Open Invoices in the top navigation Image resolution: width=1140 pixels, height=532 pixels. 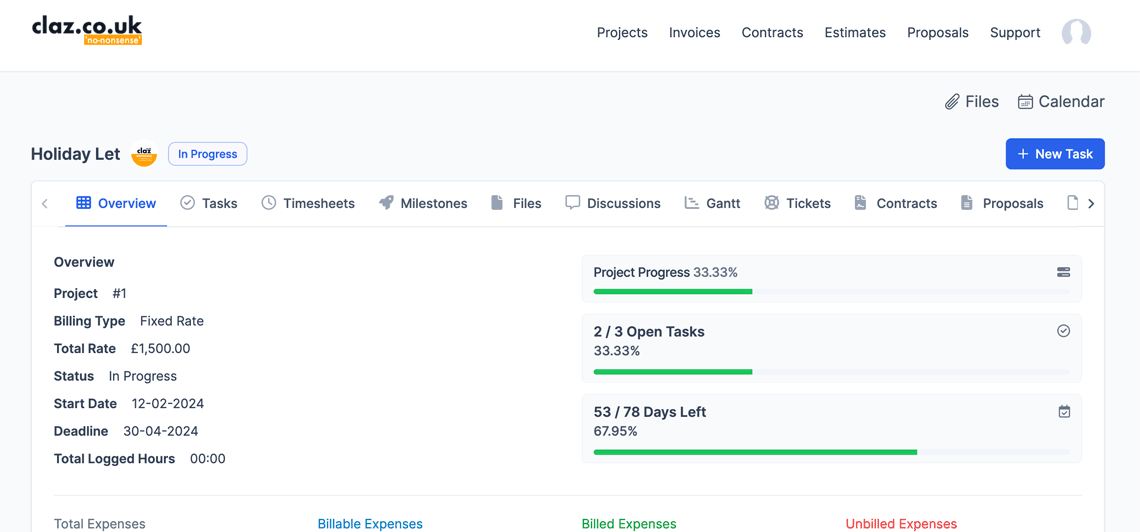click(x=694, y=33)
